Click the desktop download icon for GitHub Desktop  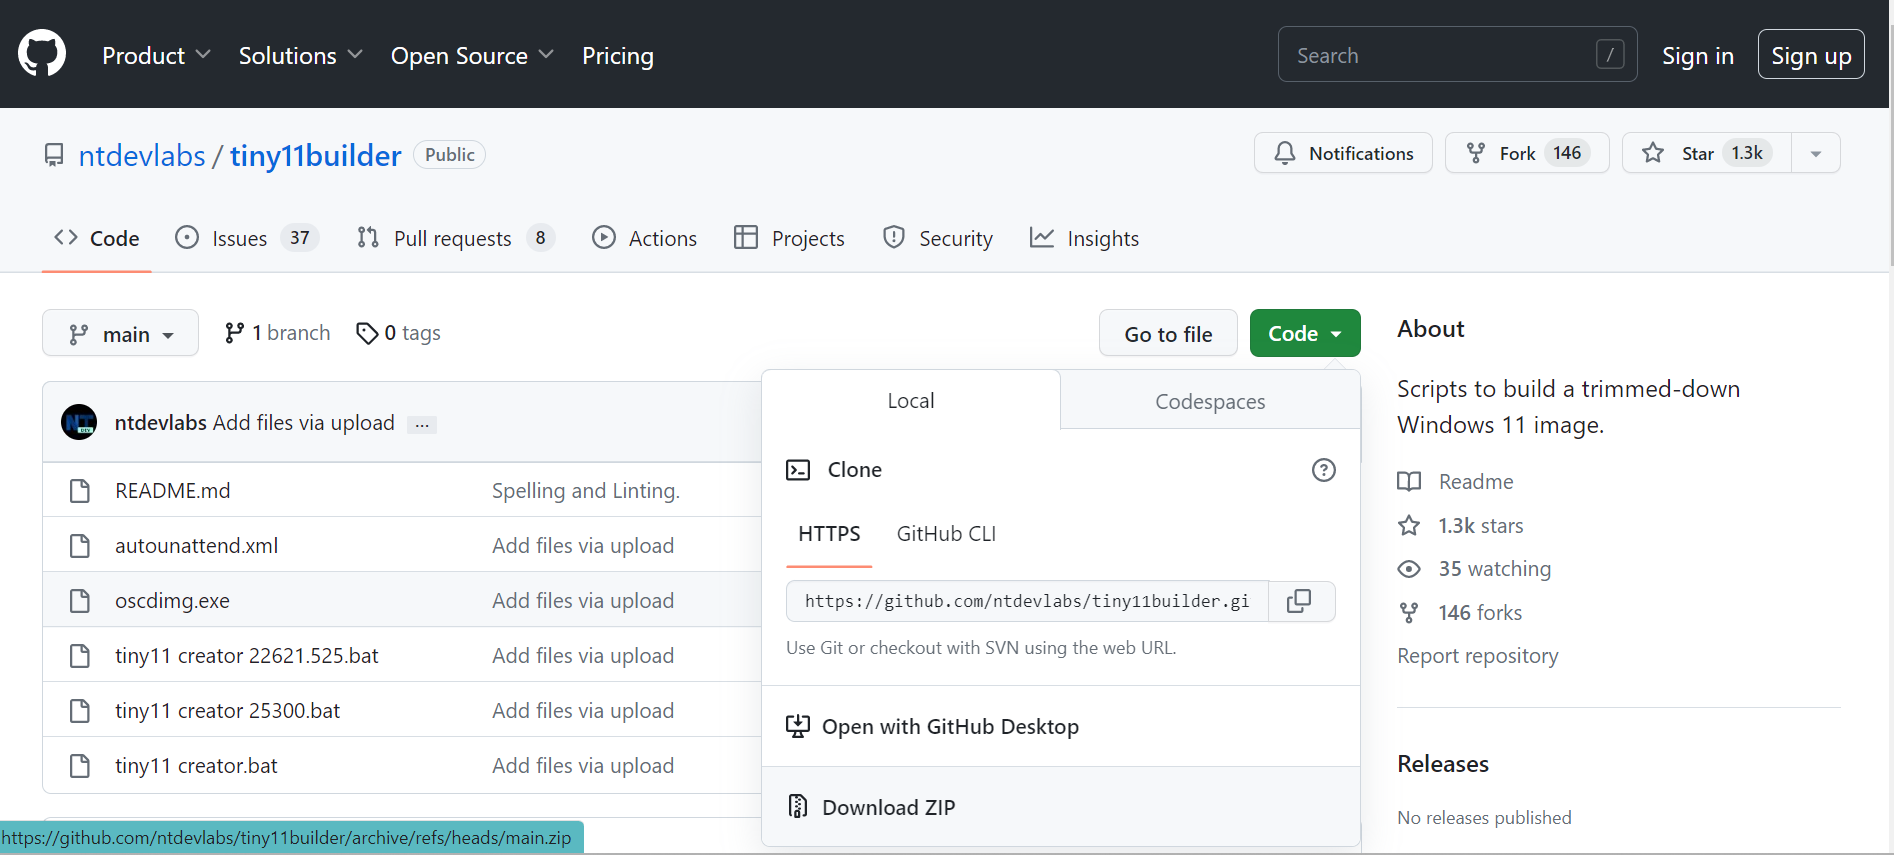click(x=798, y=726)
